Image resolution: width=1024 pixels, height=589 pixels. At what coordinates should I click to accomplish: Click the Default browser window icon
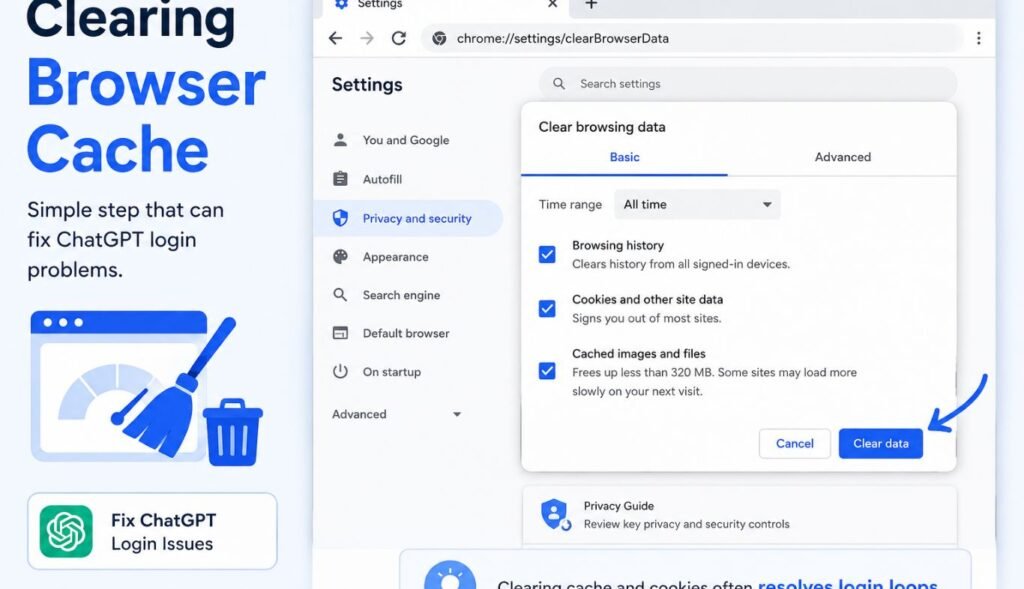click(340, 333)
